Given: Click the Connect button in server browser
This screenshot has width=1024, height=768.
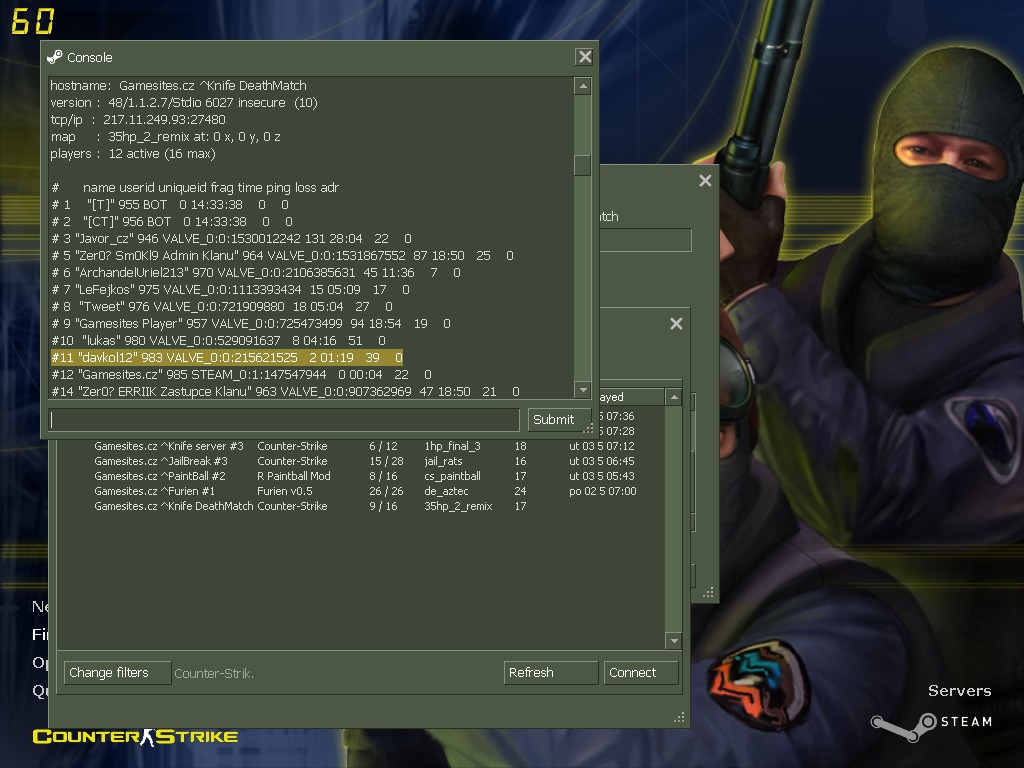Looking at the screenshot, I should tap(641, 673).
